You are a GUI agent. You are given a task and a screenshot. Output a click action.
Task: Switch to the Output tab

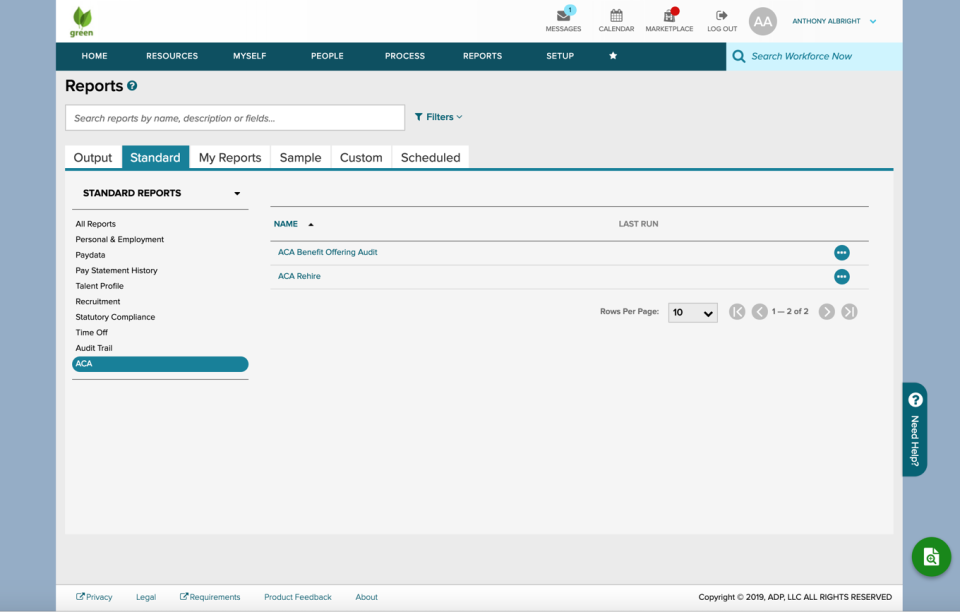tap(93, 157)
